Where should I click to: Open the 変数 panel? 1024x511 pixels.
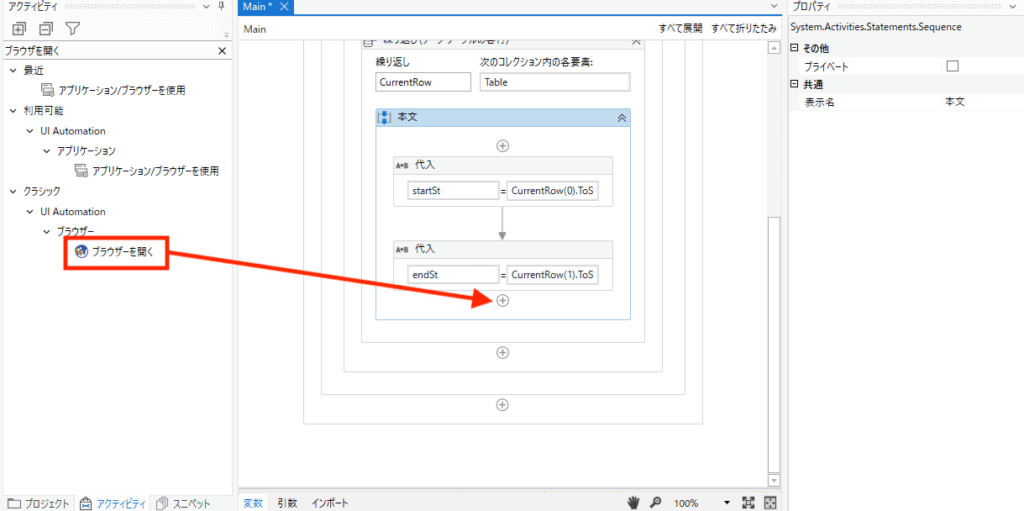point(253,503)
